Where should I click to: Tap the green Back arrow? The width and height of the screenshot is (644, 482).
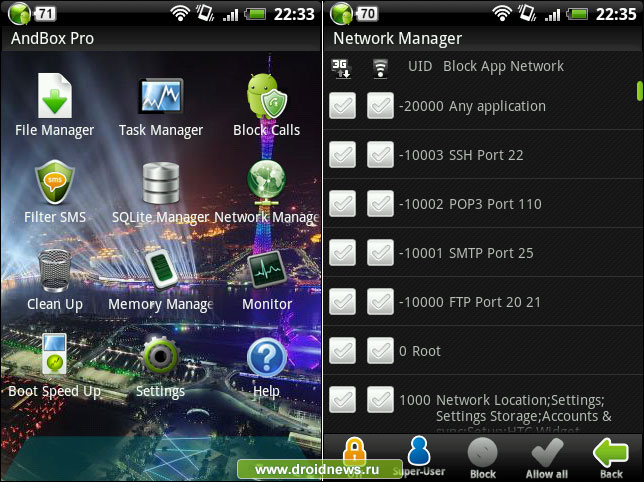click(610, 457)
